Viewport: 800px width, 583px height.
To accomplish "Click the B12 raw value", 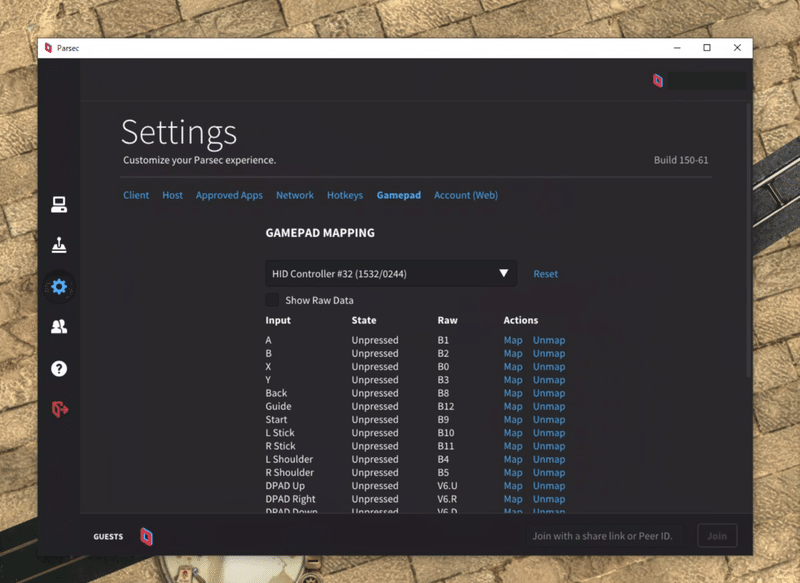I will click(445, 407).
